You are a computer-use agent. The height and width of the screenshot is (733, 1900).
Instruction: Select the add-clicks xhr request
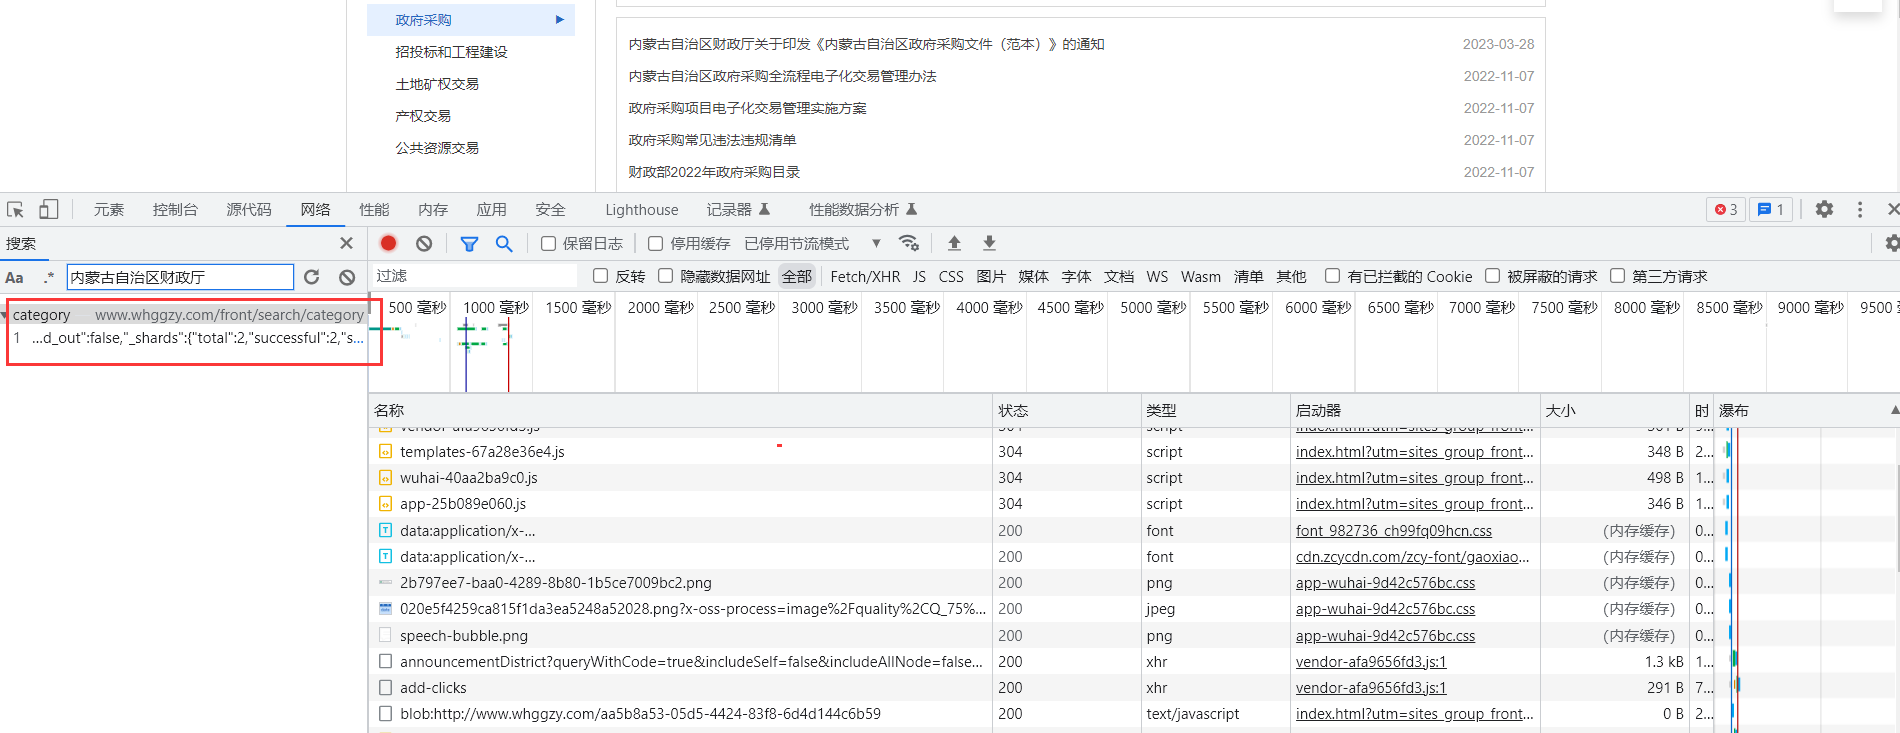click(x=680, y=688)
